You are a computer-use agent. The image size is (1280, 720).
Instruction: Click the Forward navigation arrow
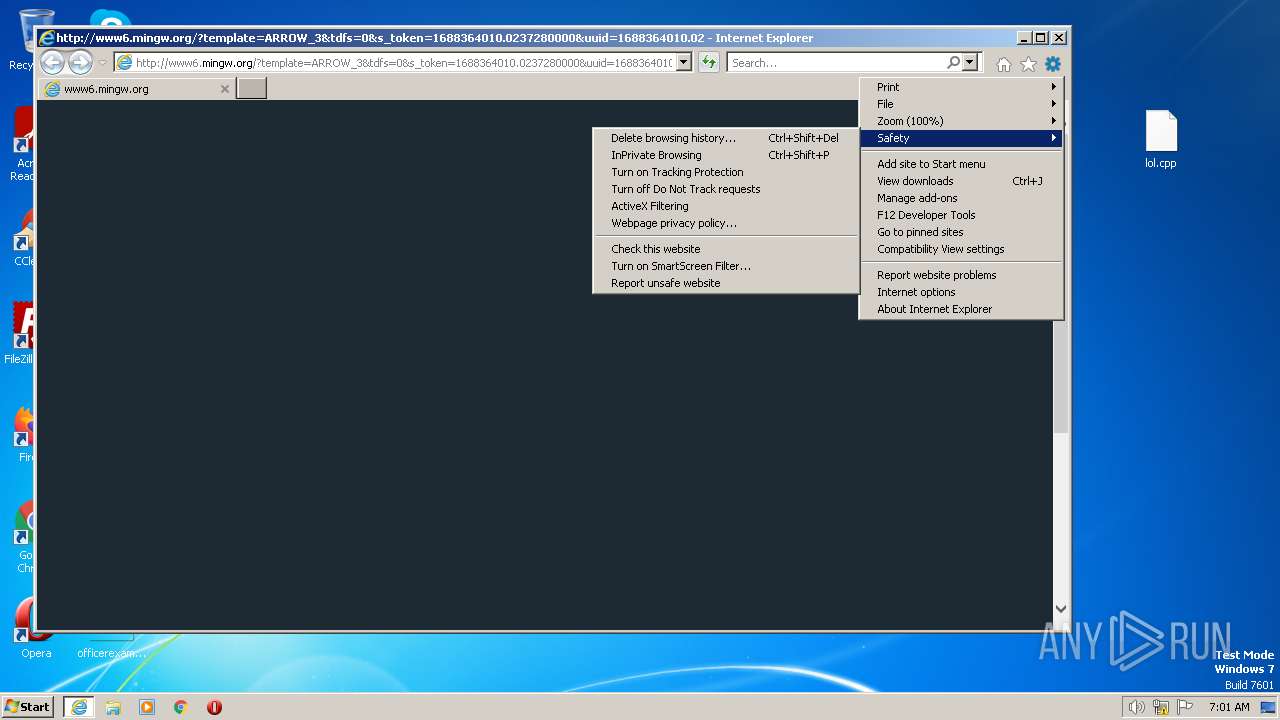[80, 63]
